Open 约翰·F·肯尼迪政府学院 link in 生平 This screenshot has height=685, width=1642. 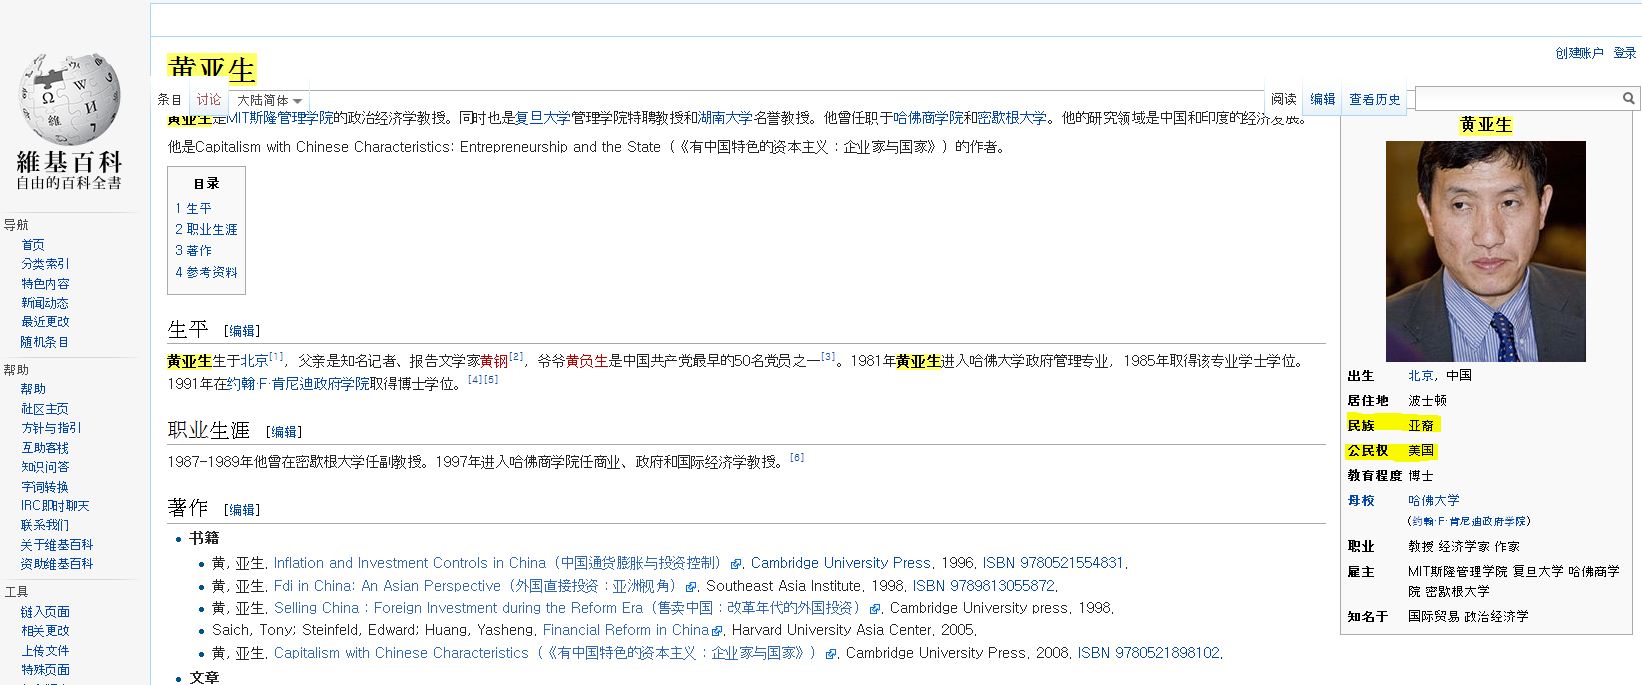tap(298, 384)
